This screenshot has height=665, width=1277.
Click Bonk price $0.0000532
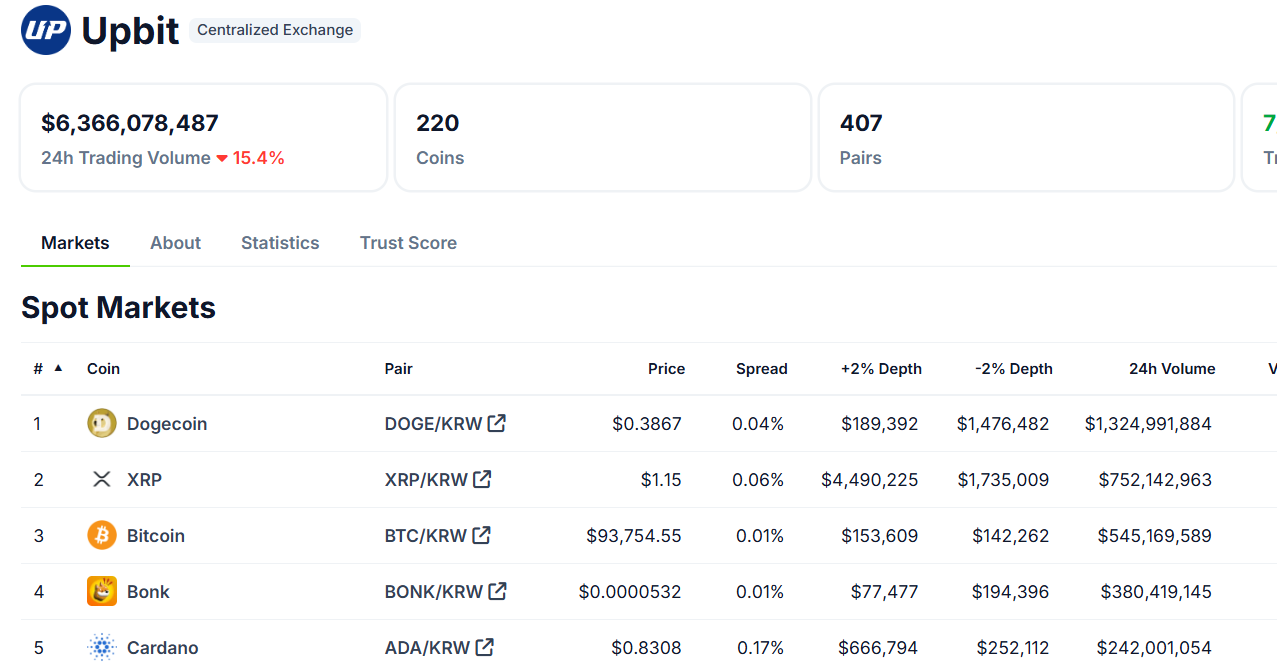[630, 592]
